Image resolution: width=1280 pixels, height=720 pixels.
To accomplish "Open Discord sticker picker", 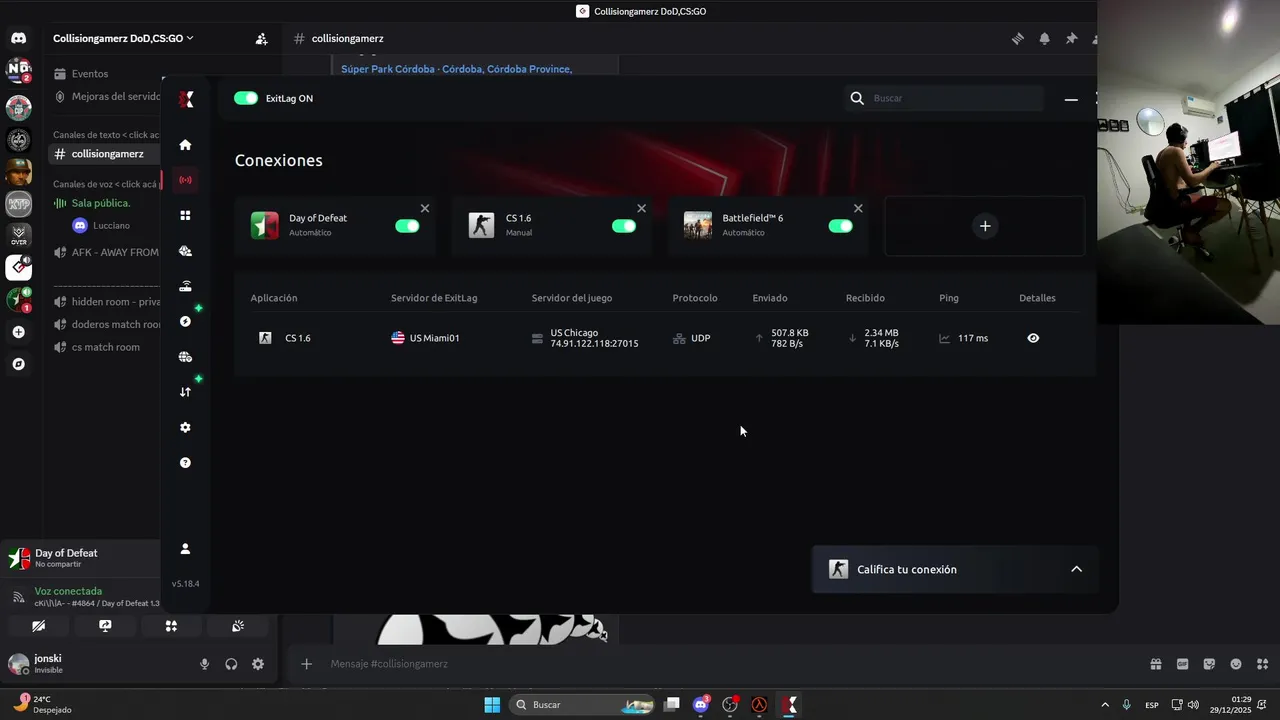I will 1209,664.
